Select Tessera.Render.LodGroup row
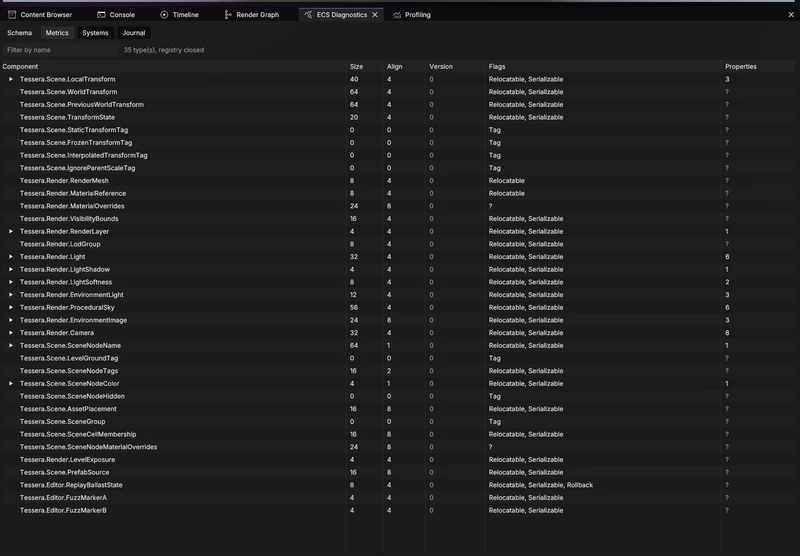800x556 pixels. pyautogui.click(x=400, y=244)
